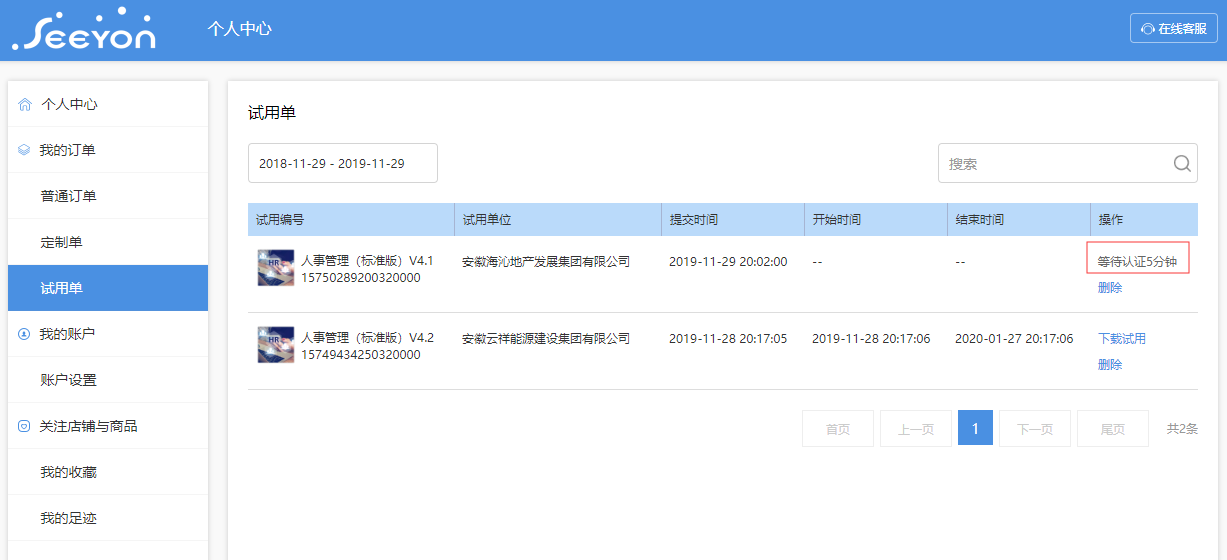Click the magnifier search icon

coord(1182,164)
